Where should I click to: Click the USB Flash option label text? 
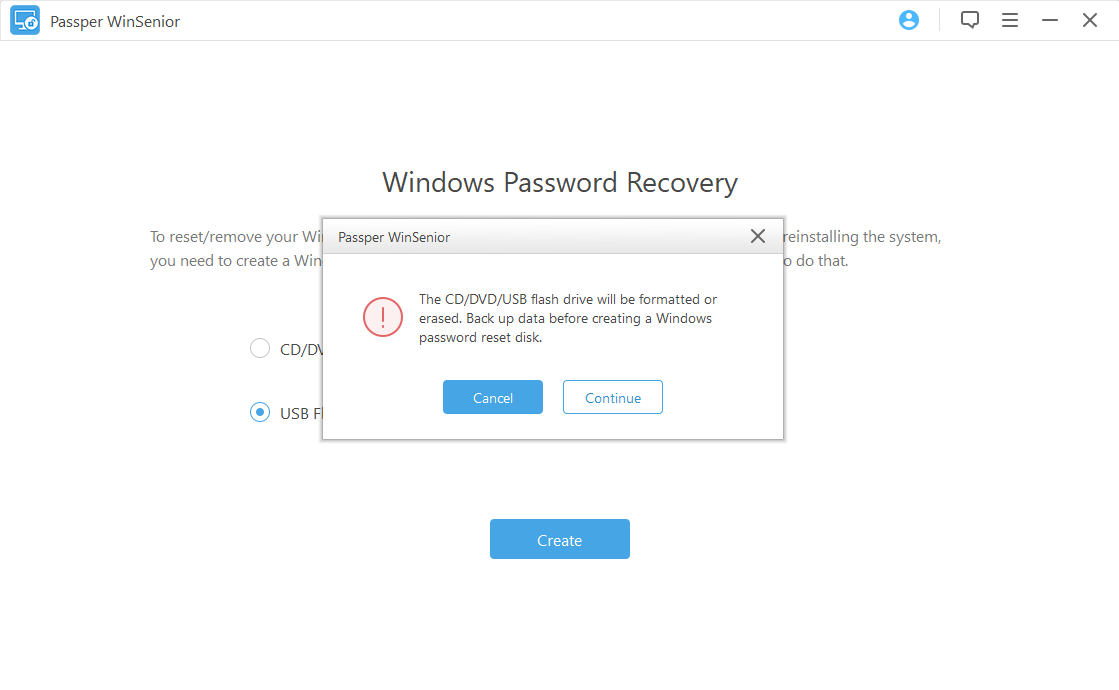pyautogui.click(x=299, y=413)
